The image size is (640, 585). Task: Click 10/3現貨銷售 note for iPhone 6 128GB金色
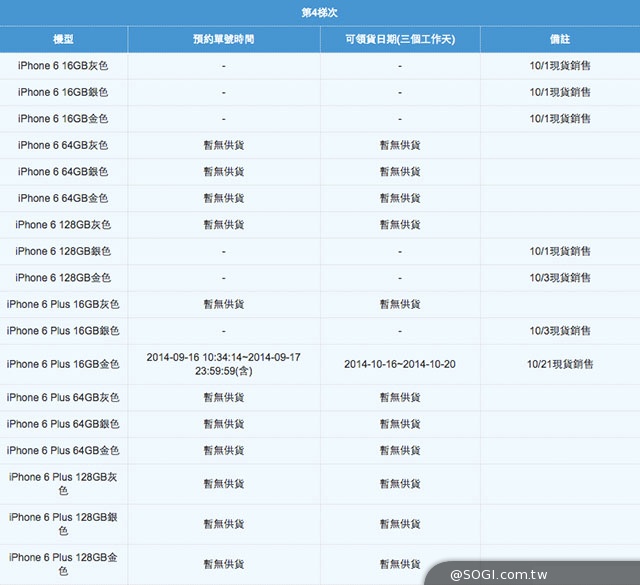tap(560, 278)
